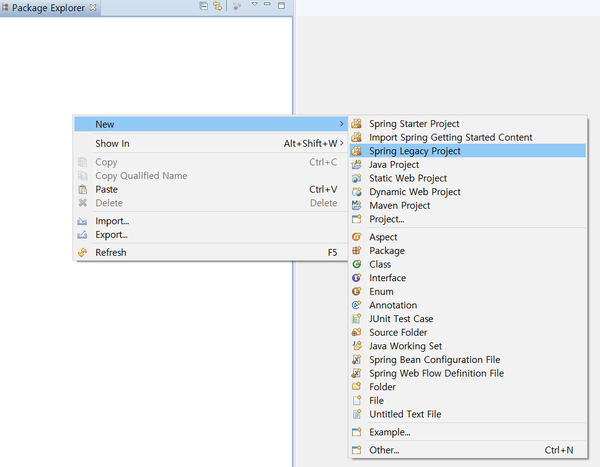Choose Paste from context menu
This screenshot has height=467, width=600.
click(210, 189)
